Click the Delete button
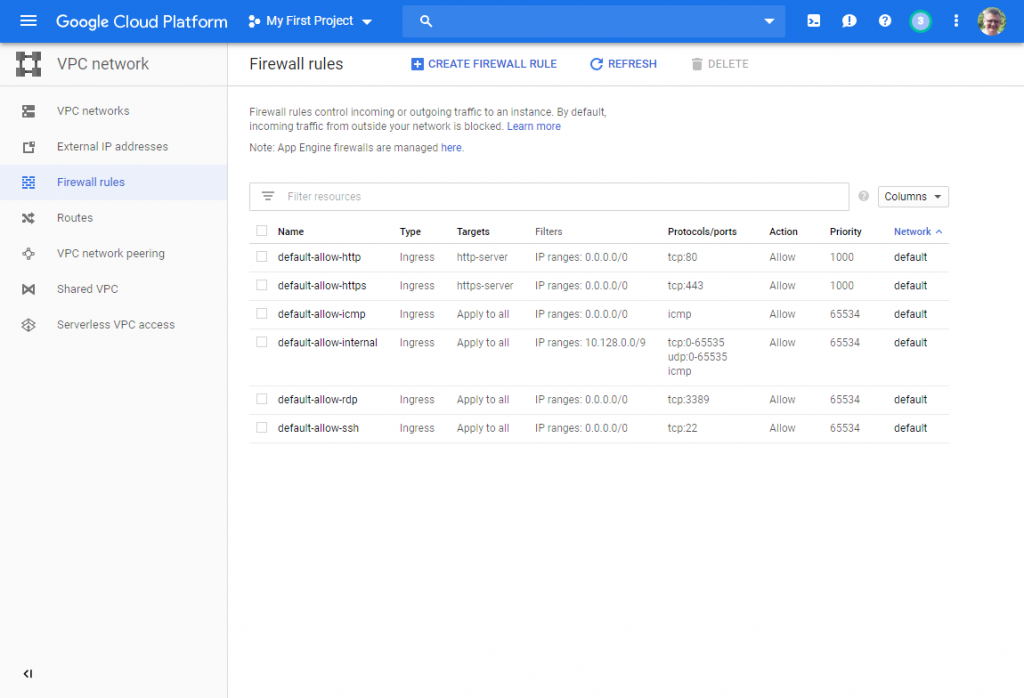The width and height of the screenshot is (1024, 698). click(x=720, y=64)
